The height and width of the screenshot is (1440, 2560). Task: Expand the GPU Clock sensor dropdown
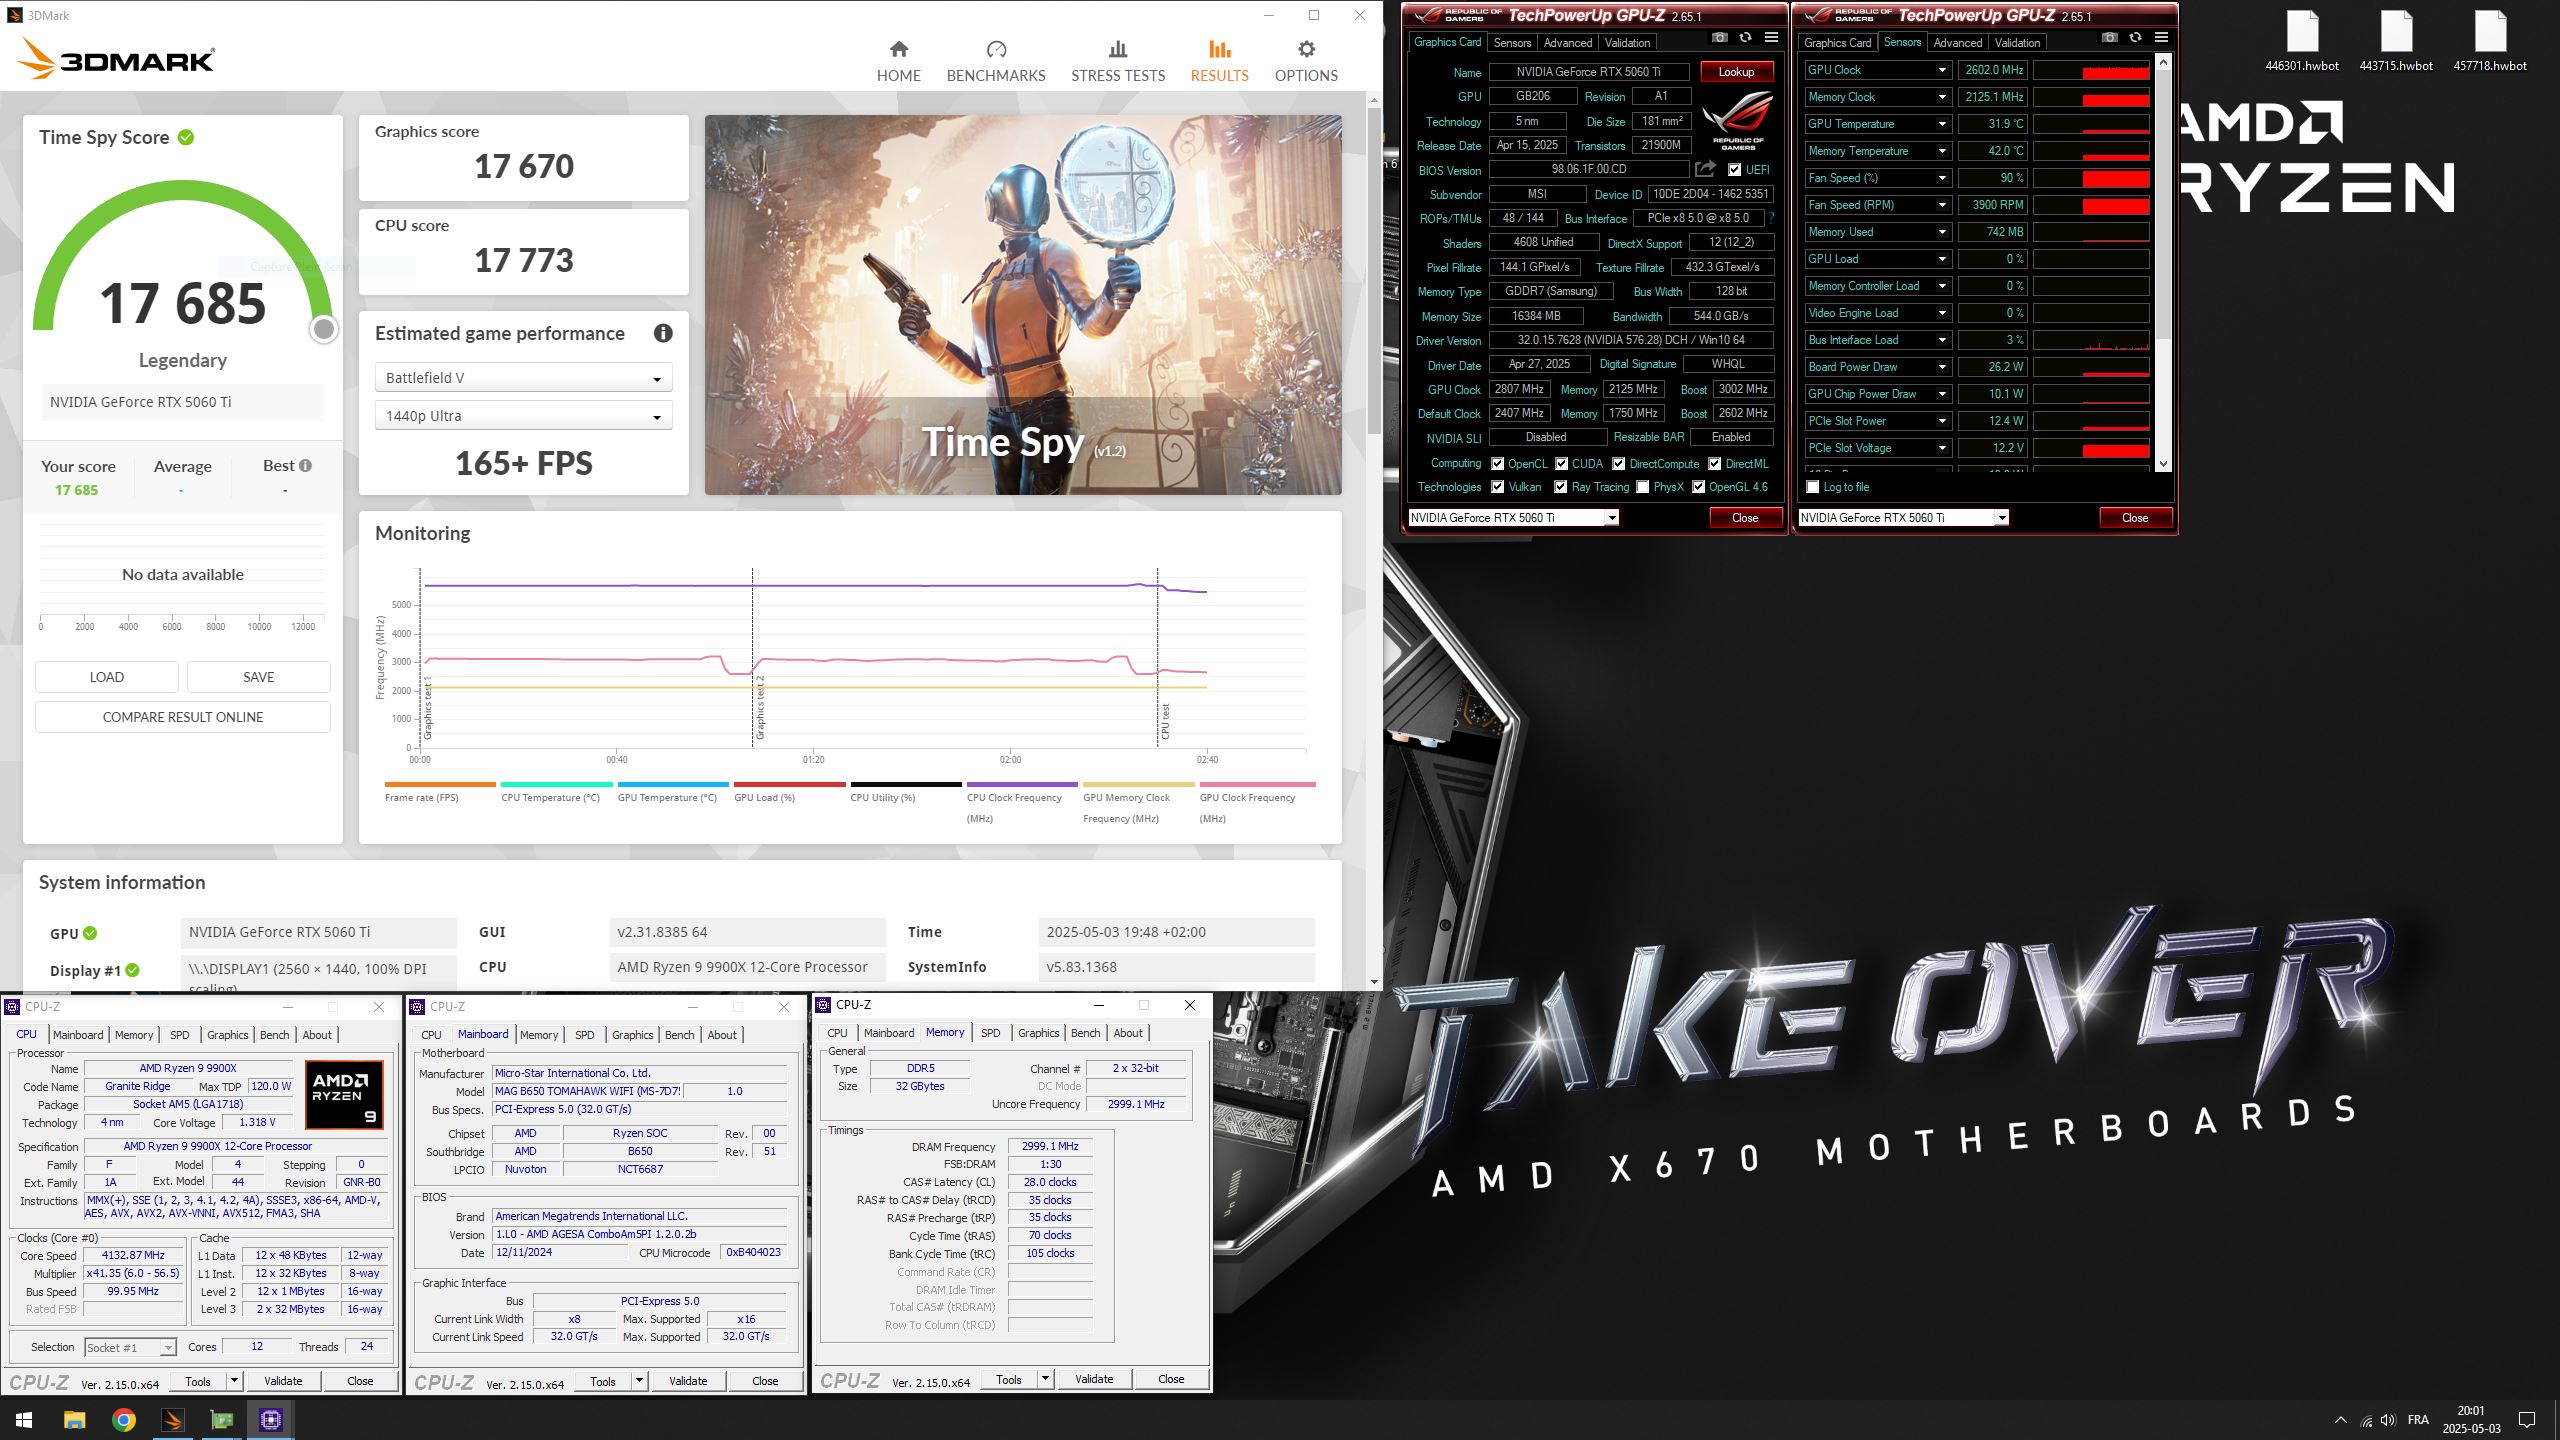click(x=1942, y=70)
